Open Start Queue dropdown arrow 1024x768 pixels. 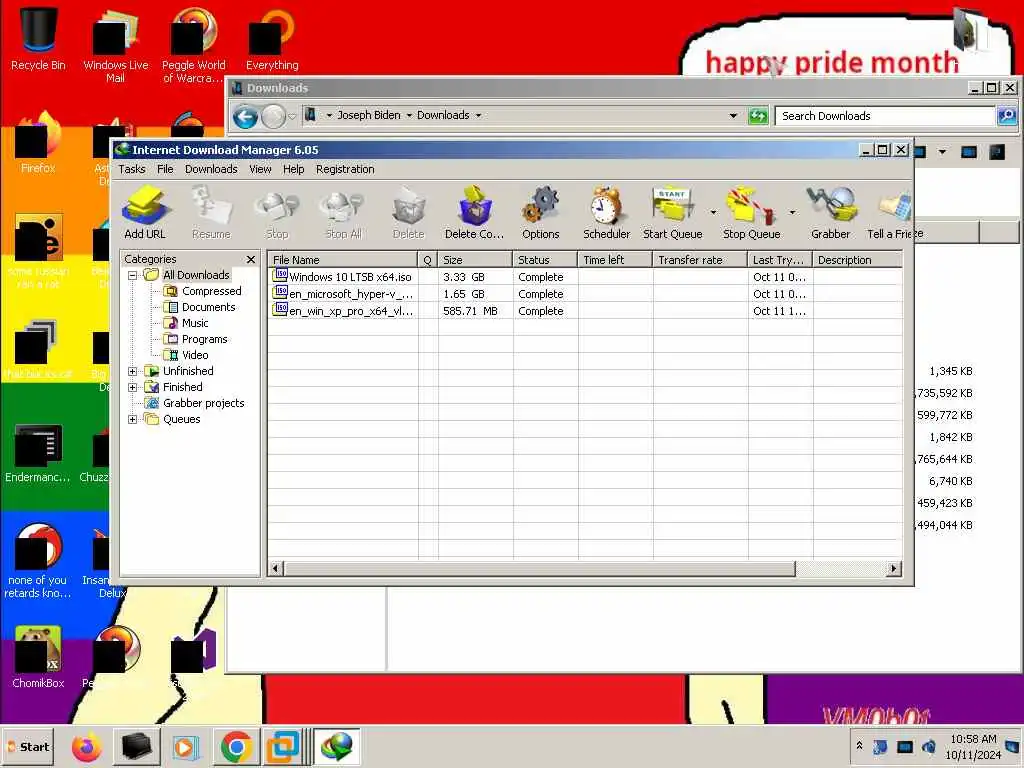coord(713,212)
